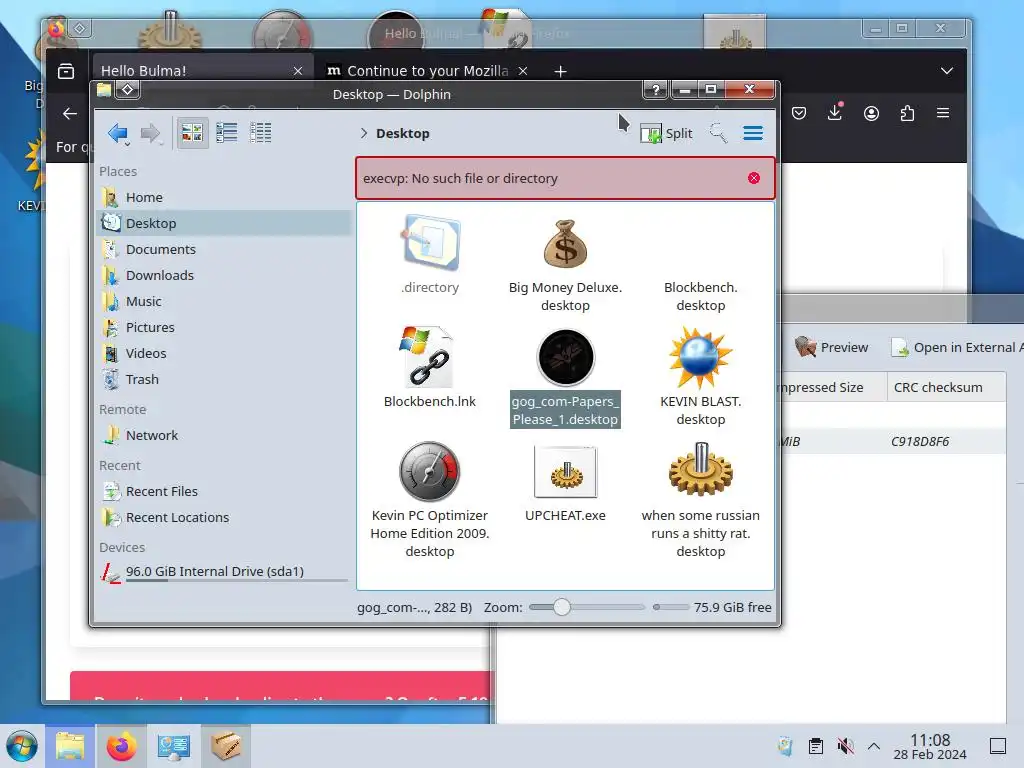
Task: Open Firefox Pocket save icon
Action: [799, 114]
